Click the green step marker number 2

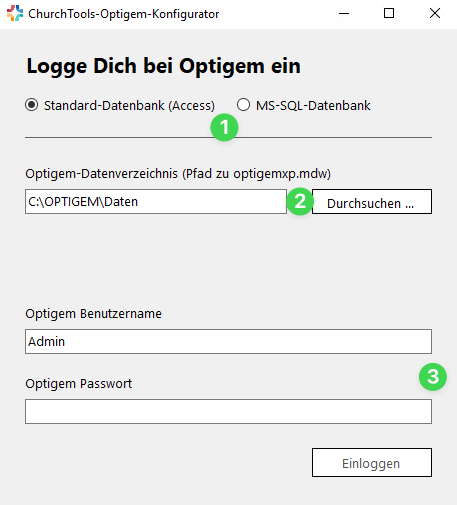300,201
